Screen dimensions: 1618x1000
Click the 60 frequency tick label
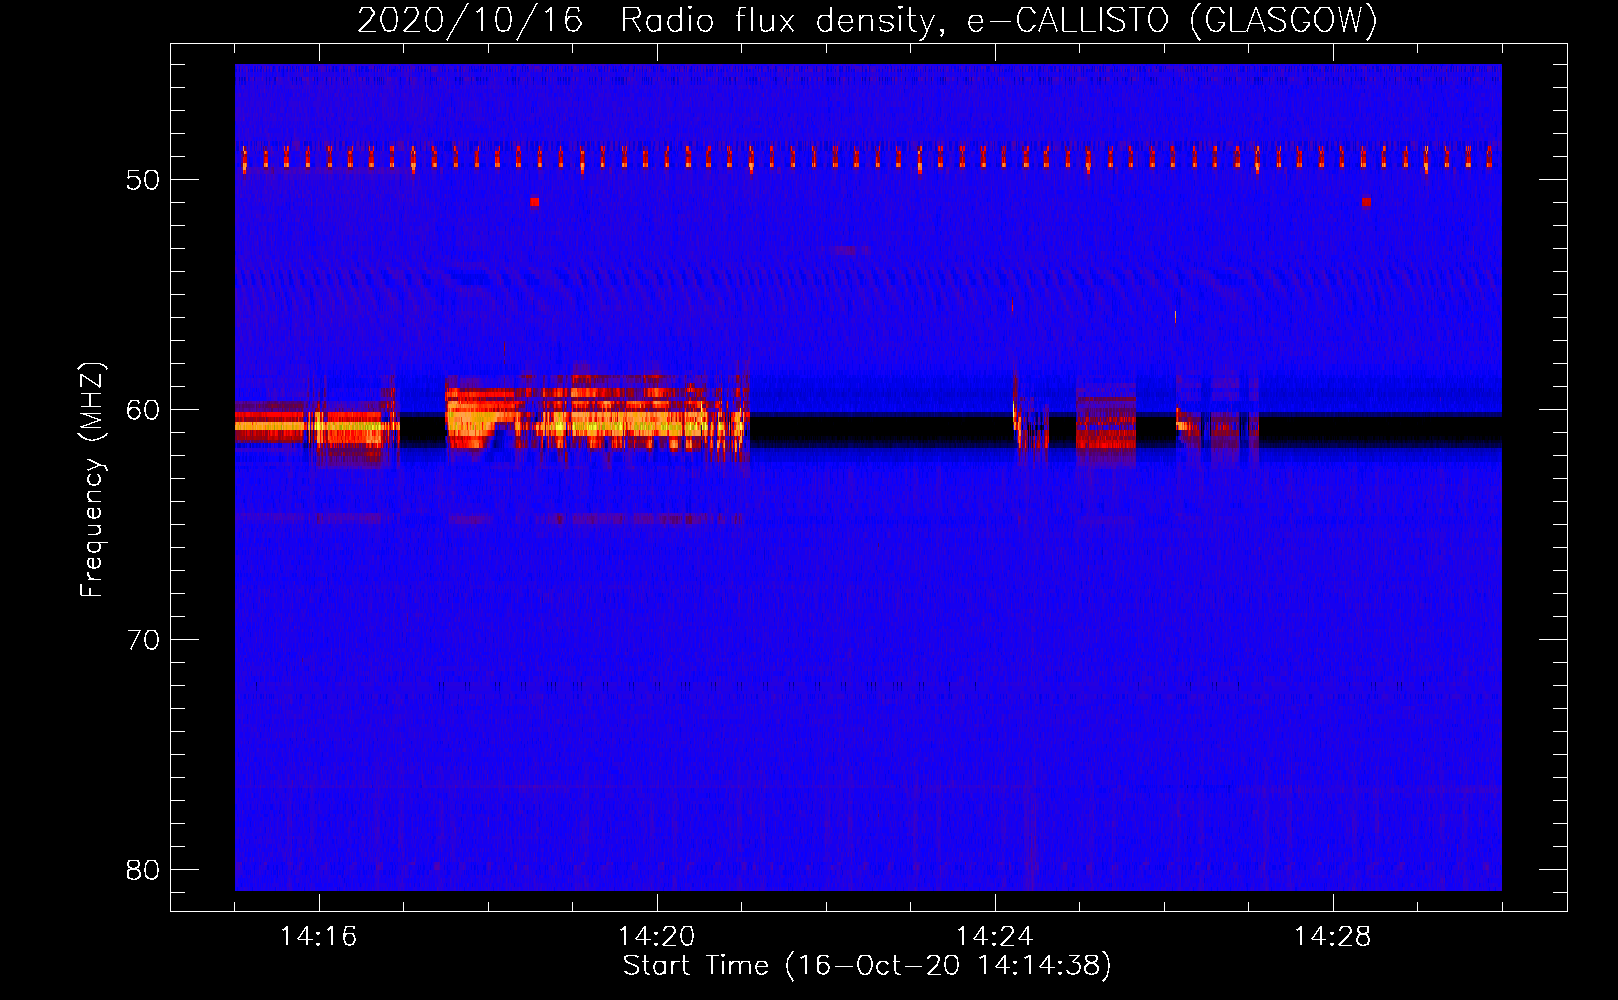(x=143, y=410)
